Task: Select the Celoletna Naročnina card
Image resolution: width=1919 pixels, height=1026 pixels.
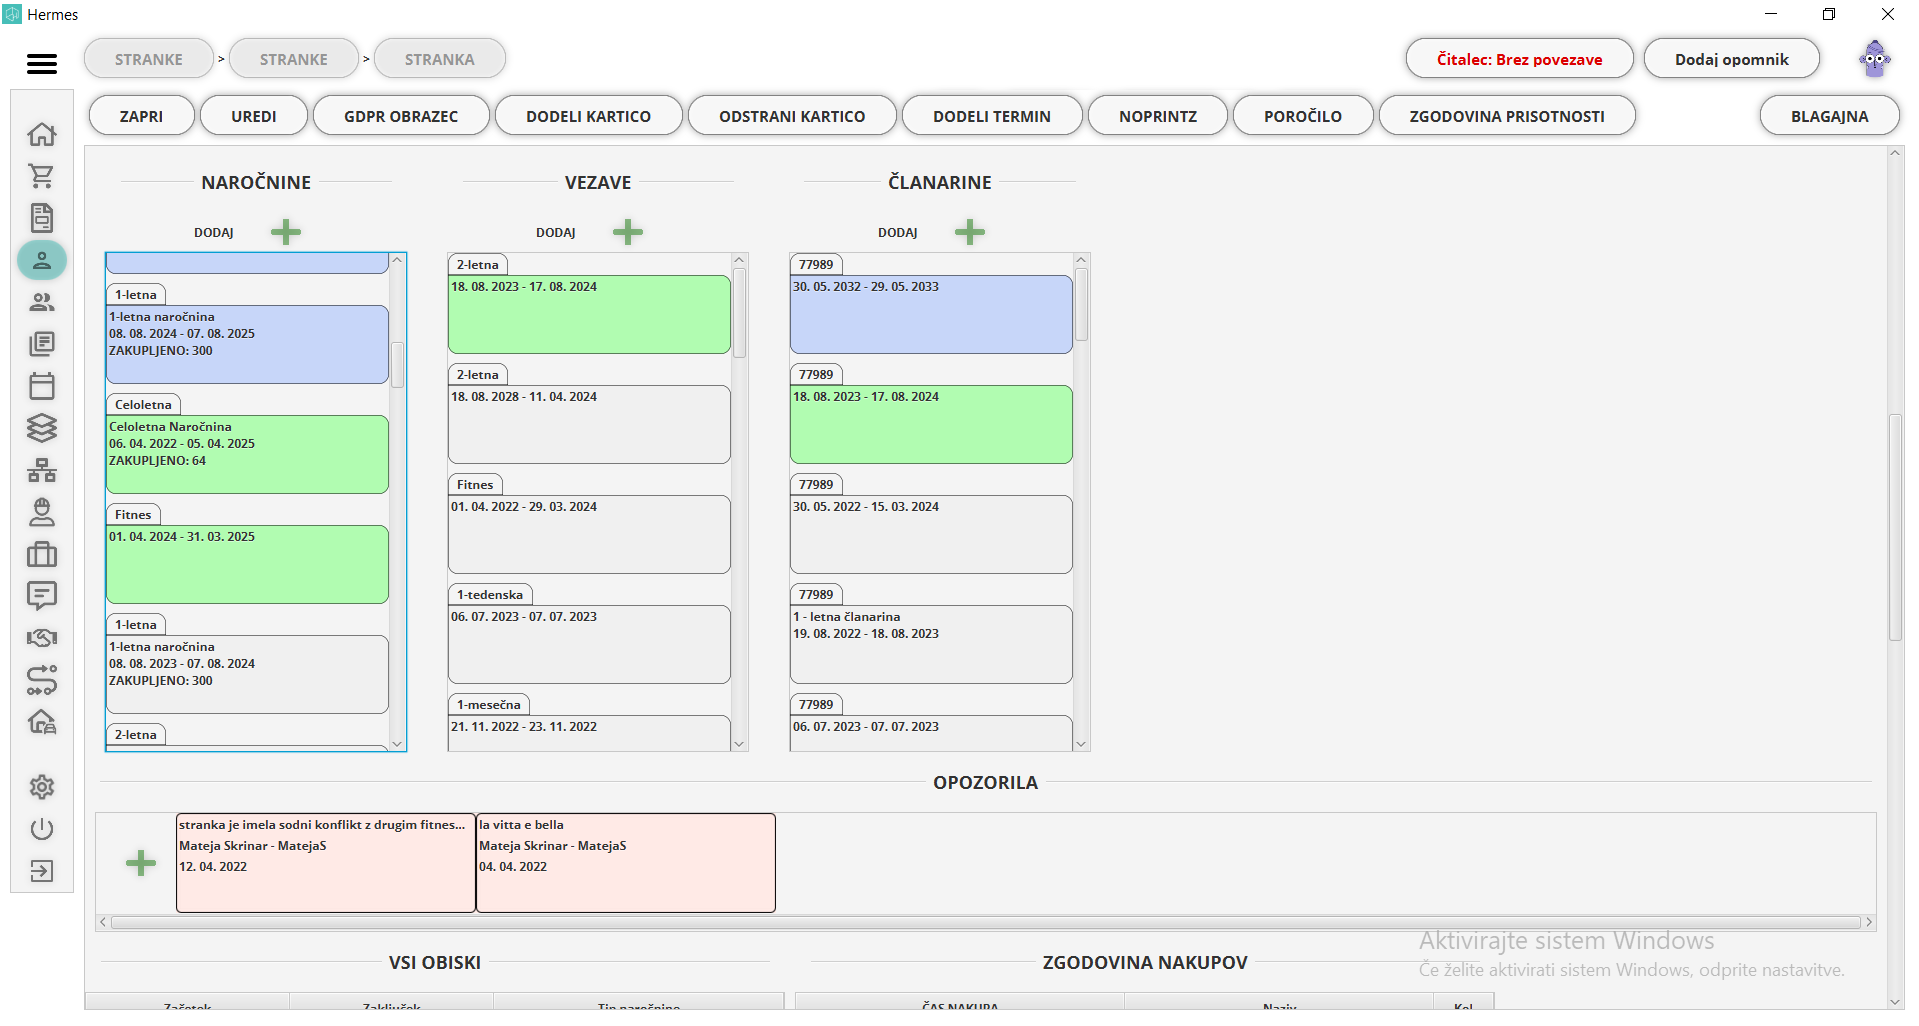Action: [x=247, y=454]
